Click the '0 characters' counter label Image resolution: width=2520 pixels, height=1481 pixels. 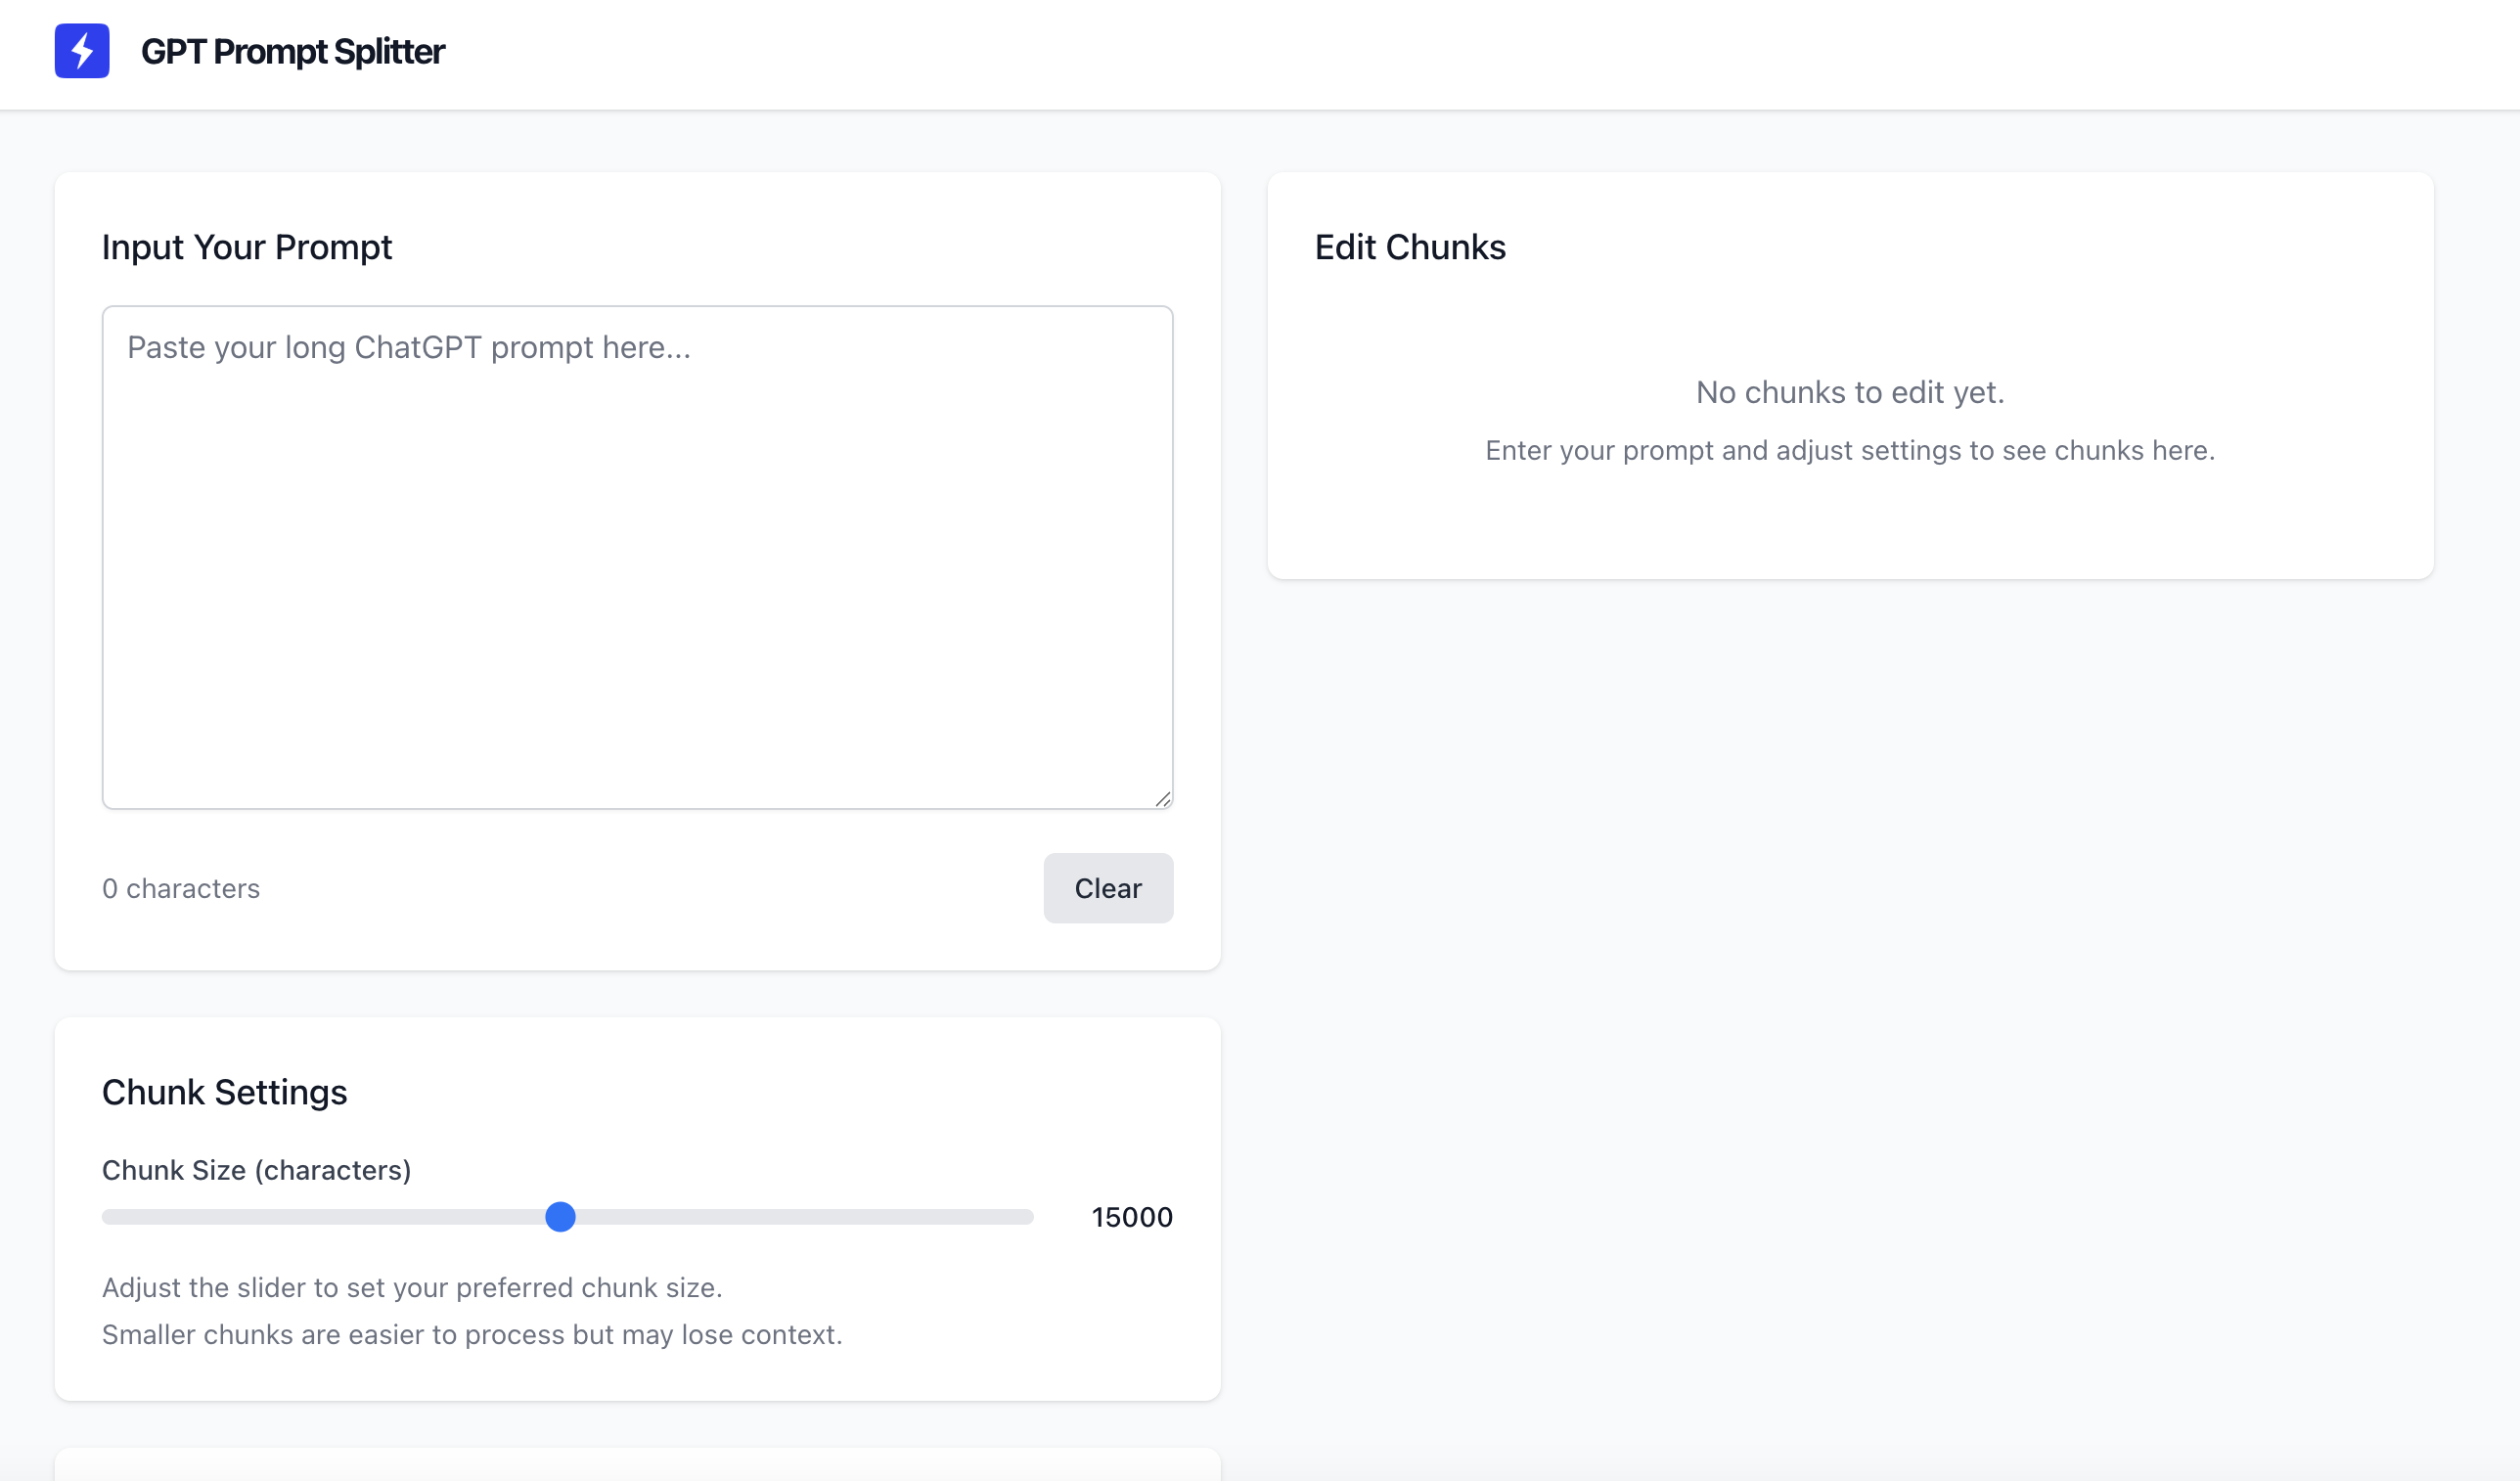(181, 888)
